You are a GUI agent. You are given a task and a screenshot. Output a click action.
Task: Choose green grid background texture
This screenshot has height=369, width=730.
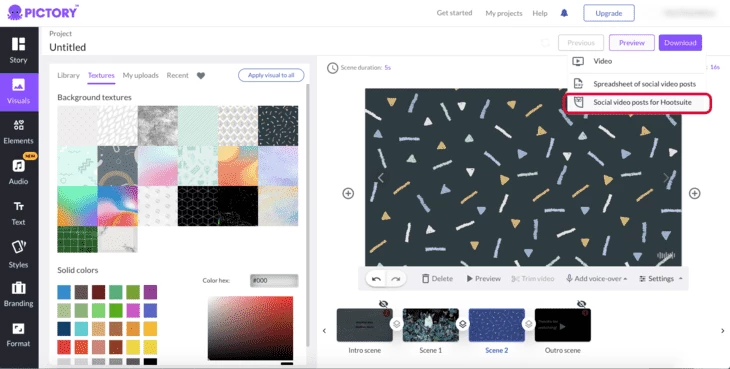77,239
